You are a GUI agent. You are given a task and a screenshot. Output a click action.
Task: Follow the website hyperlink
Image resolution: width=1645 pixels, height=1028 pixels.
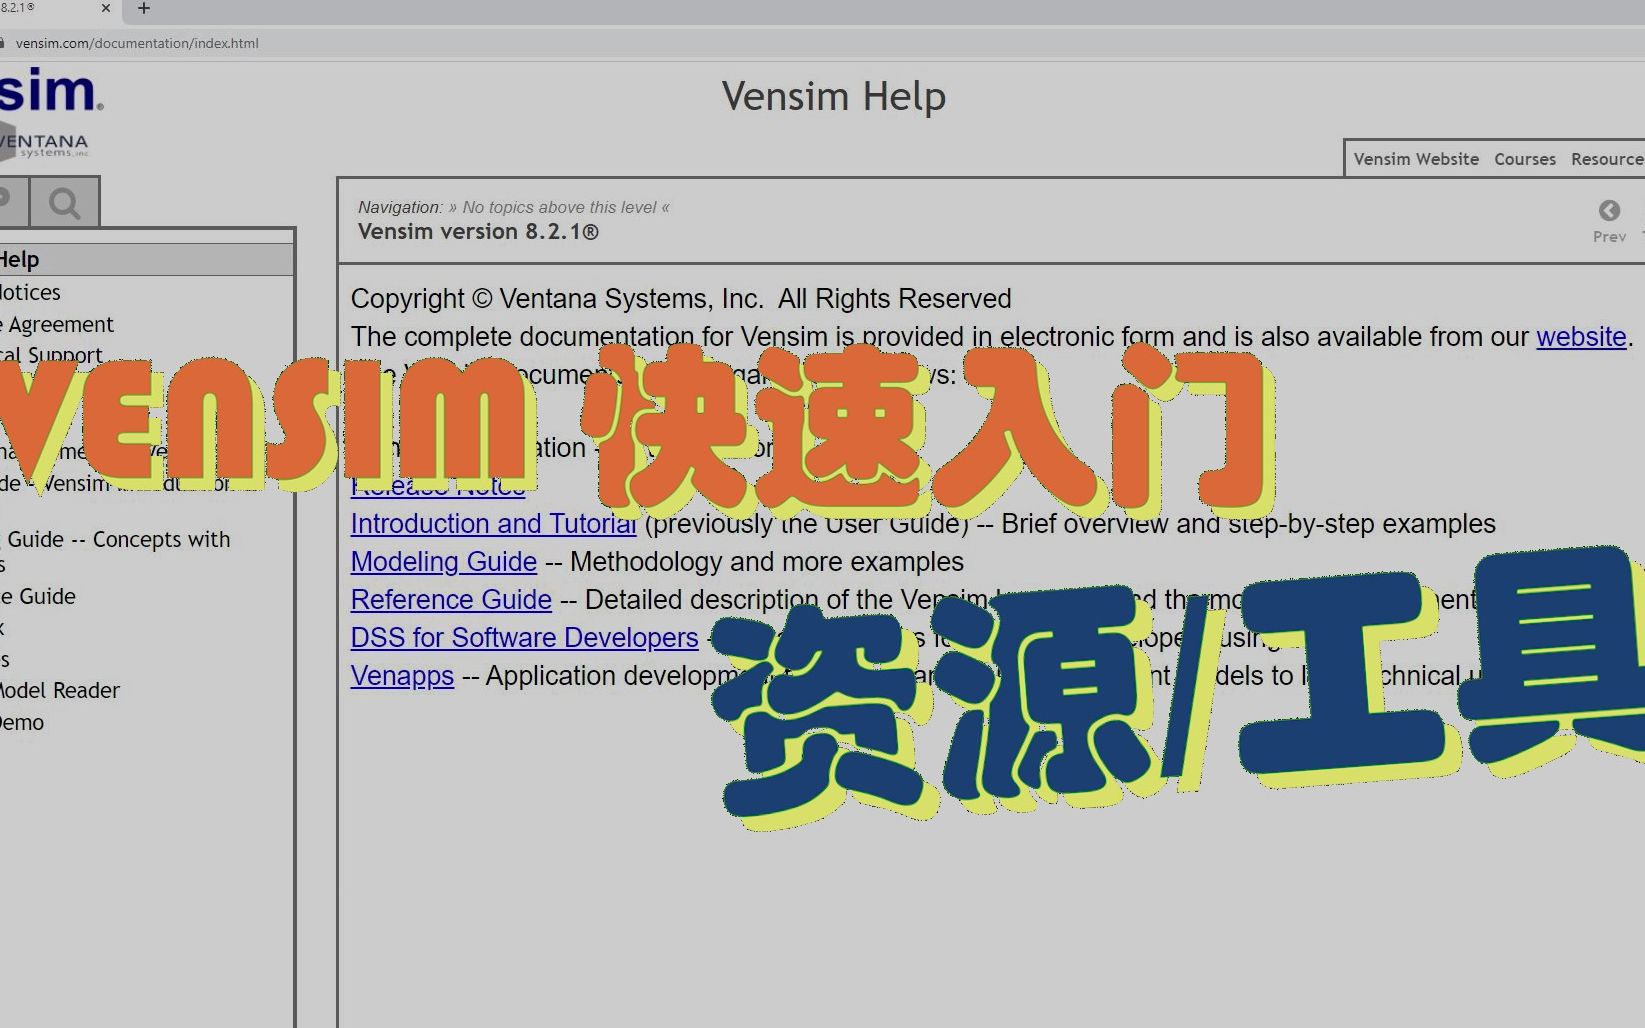click(1581, 337)
